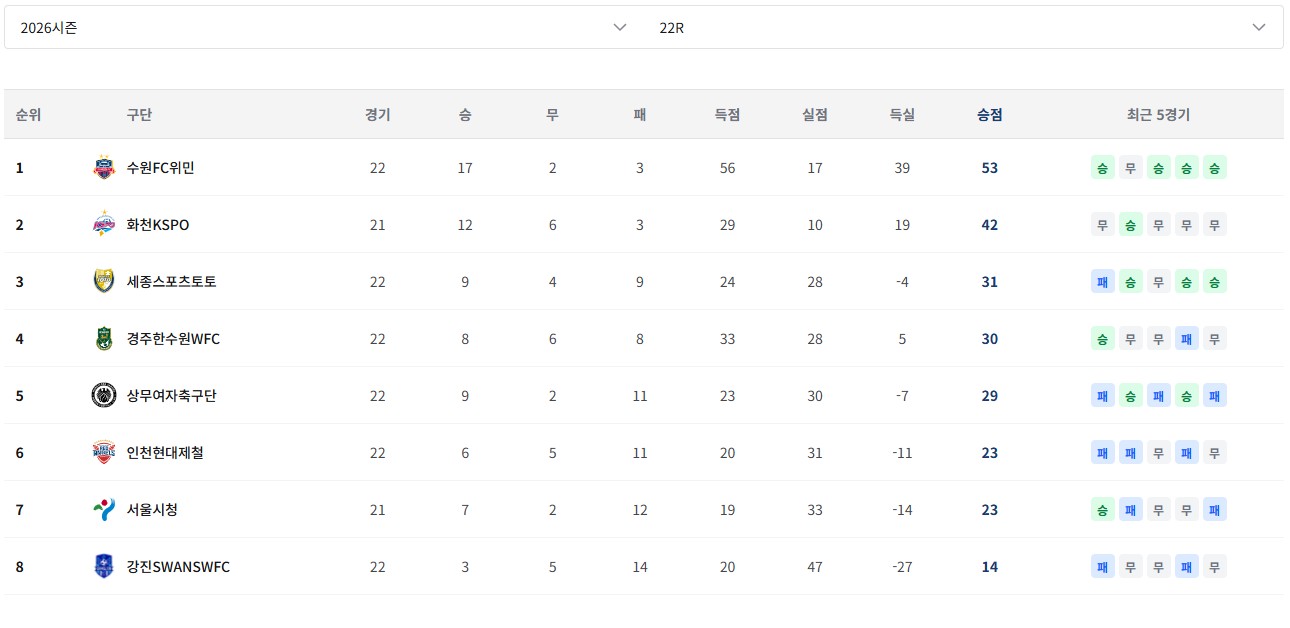The image size is (1290, 628).
Task: Select the 서울시청 emblem icon
Action: 104,509
